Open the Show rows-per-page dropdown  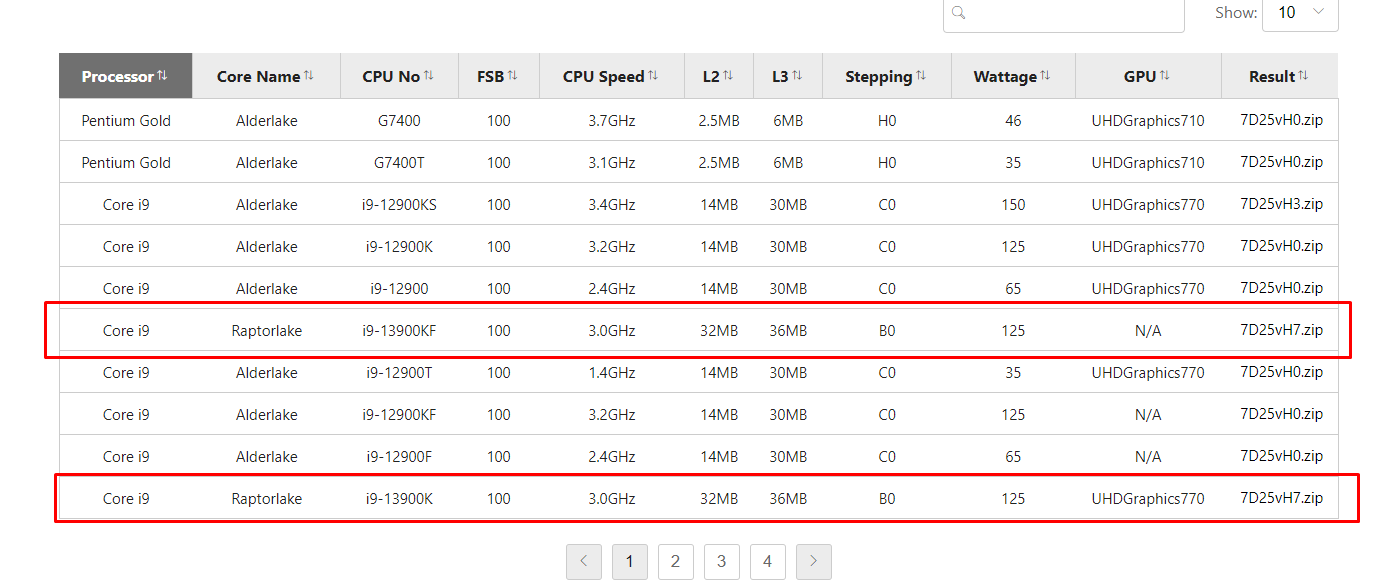tap(1300, 13)
